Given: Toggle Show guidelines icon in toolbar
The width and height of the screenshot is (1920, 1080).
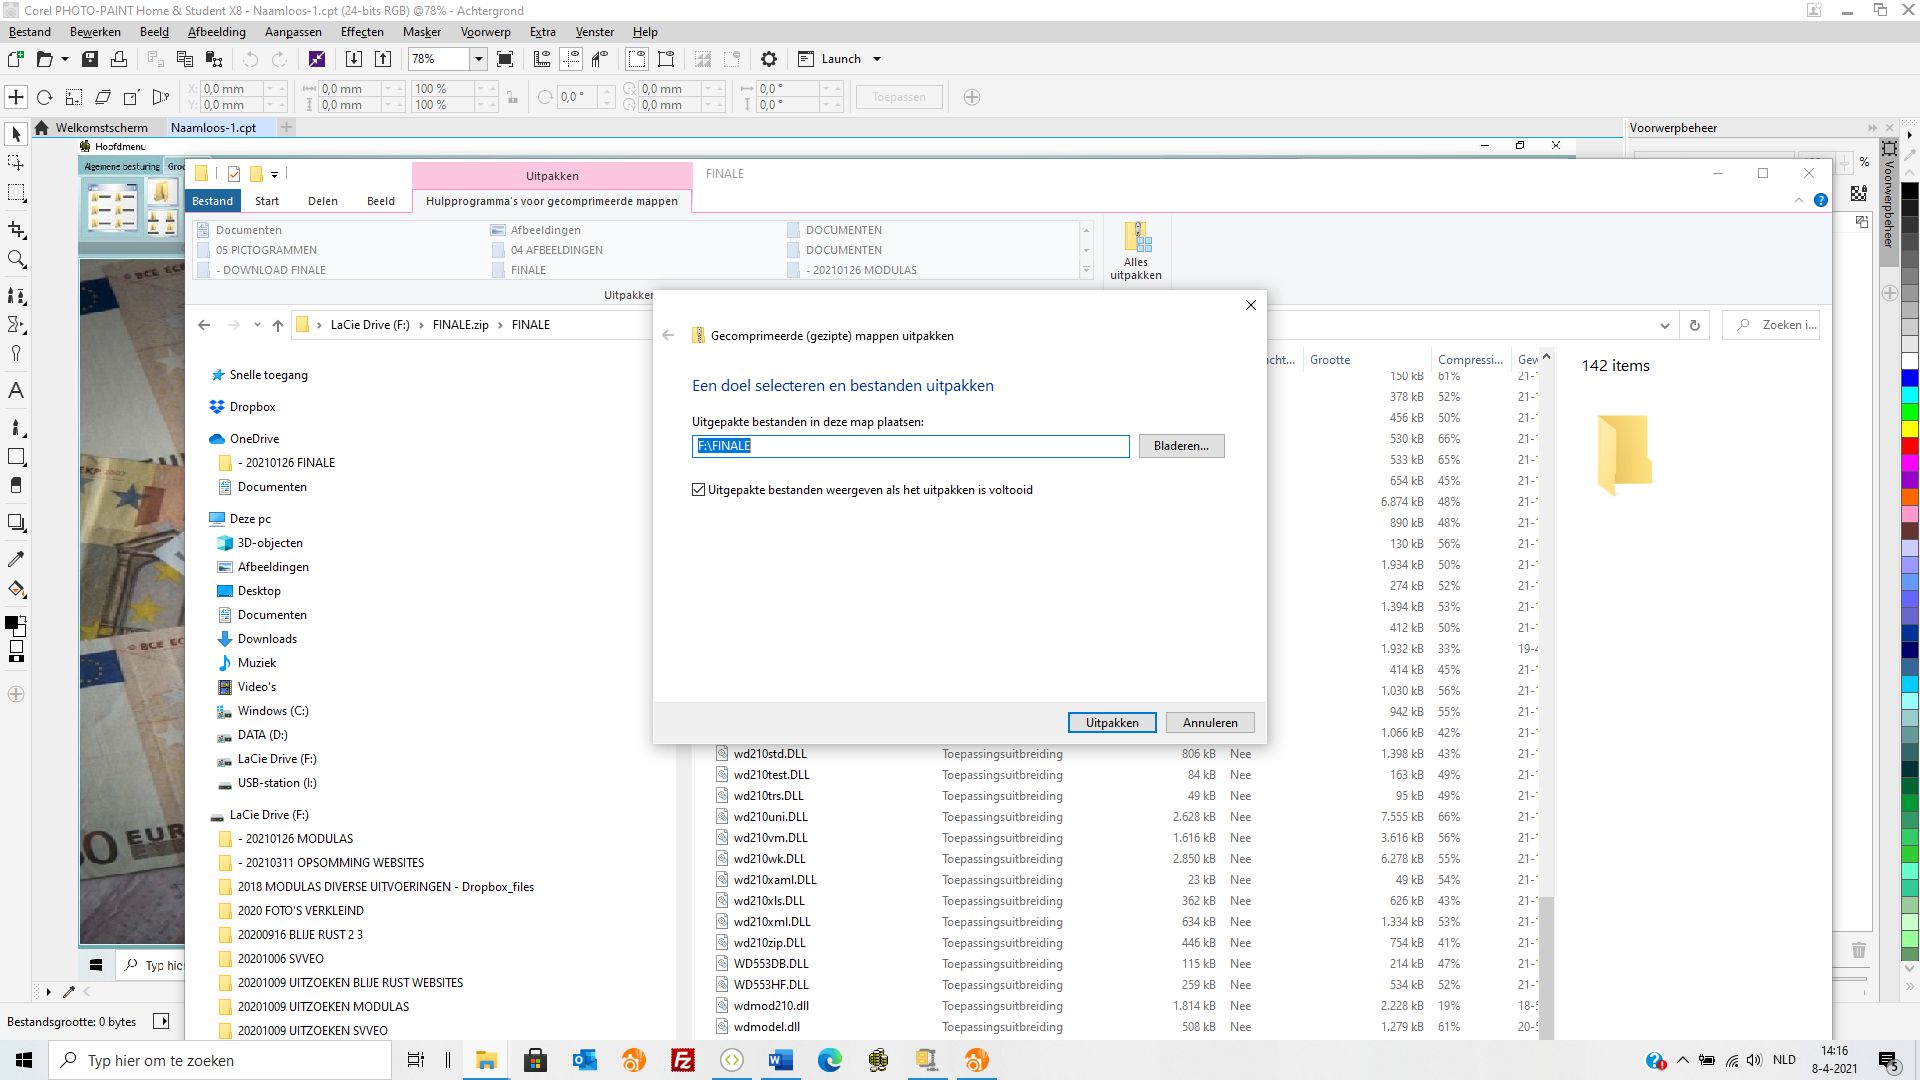Looking at the screenshot, I should (x=571, y=59).
